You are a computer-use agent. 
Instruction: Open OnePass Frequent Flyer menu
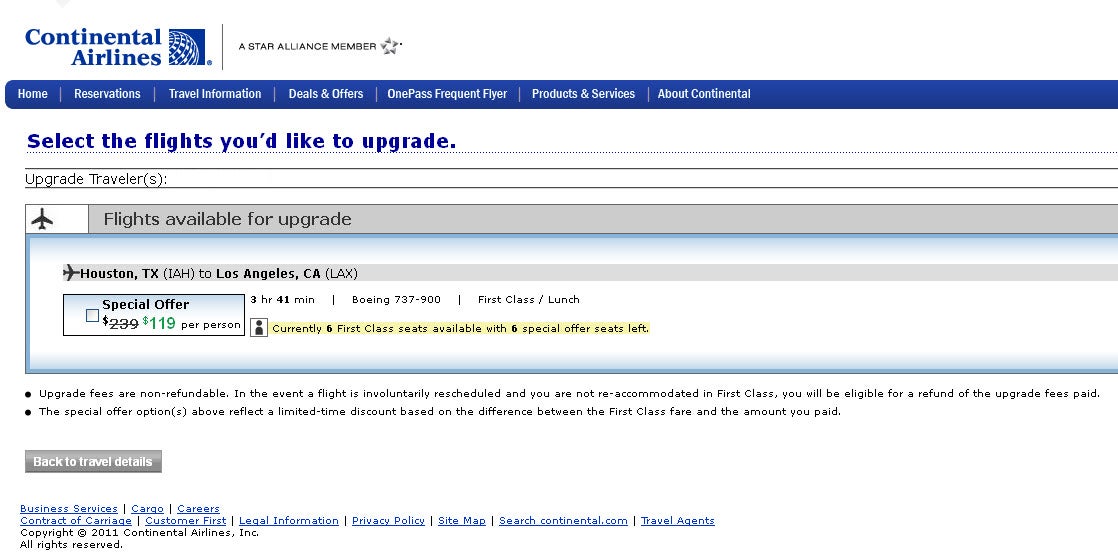pyautogui.click(x=447, y=94)
